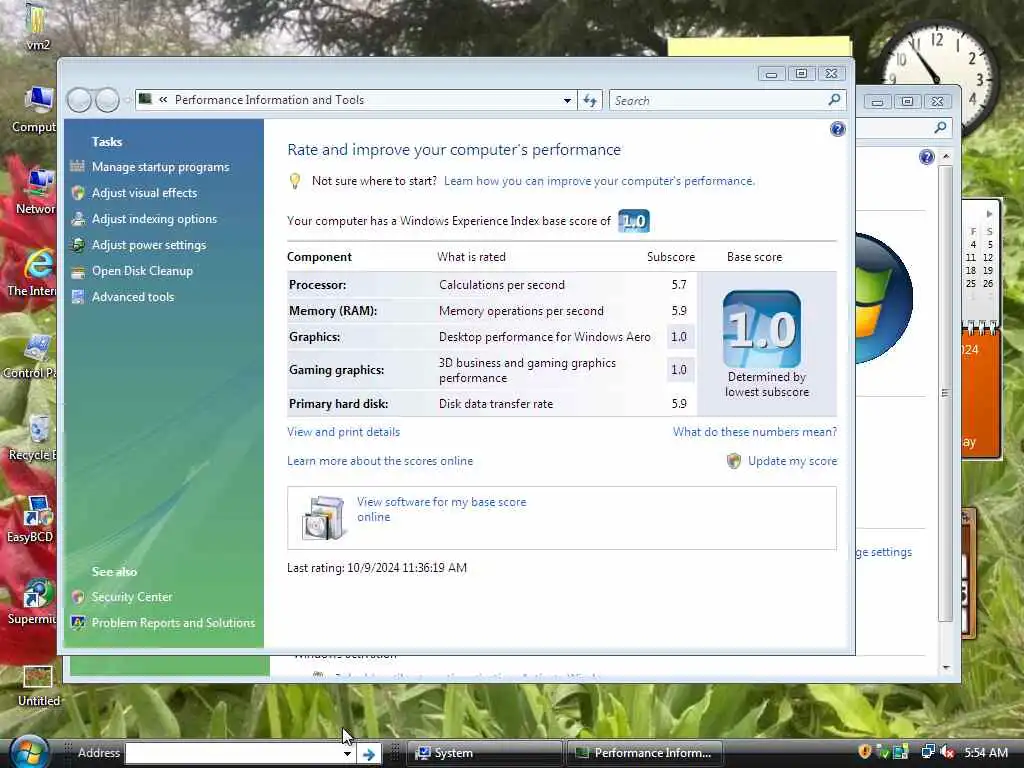Click the muted volume icon in system tray
The height and width of the screenshot is (768, 1024).
pyautogui.click(x=948, y=752)
